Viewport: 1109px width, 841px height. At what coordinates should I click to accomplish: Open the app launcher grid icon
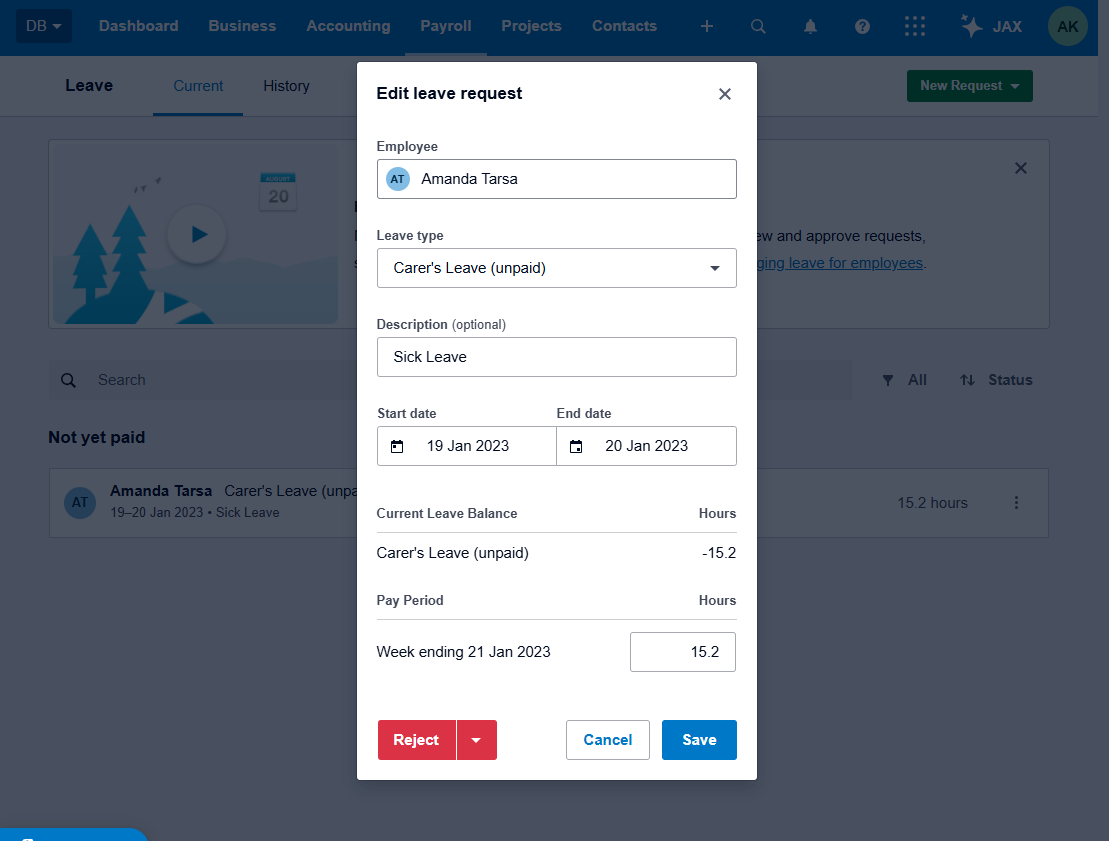(914, 27)
